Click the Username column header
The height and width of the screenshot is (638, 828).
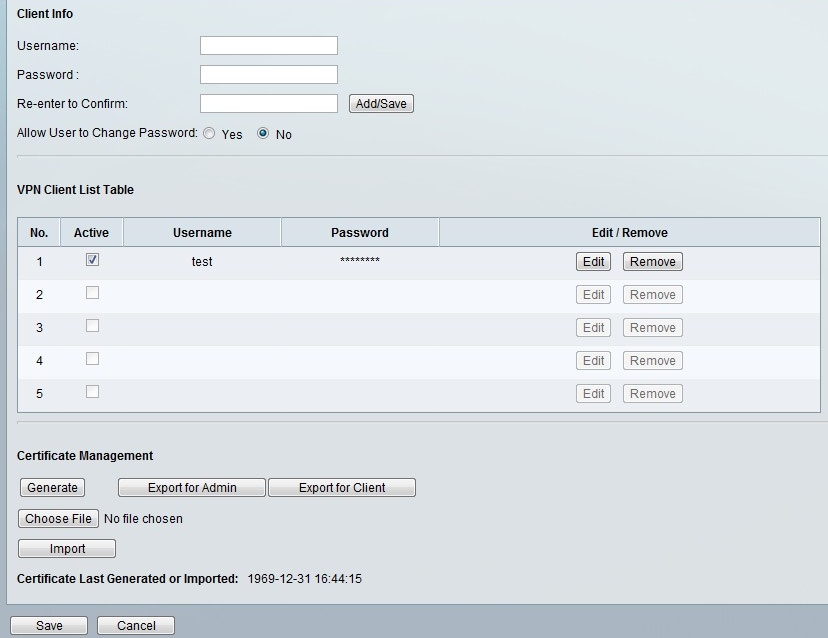pos(202,233)
